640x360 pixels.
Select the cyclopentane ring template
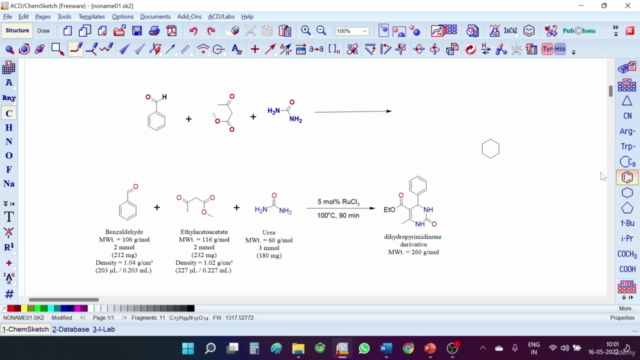tap(627, 208)
